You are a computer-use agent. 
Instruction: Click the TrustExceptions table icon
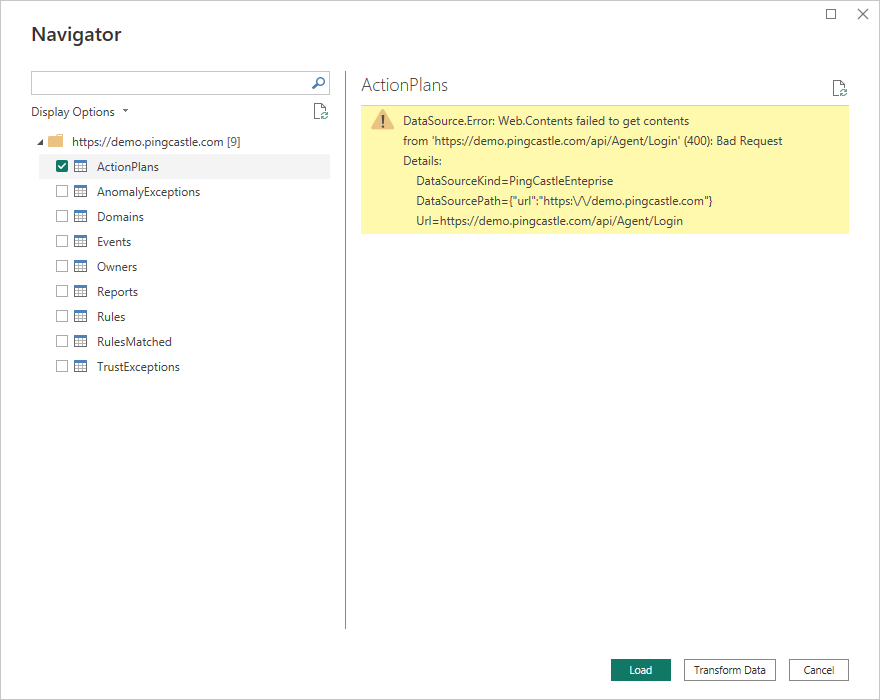point(81,367)
